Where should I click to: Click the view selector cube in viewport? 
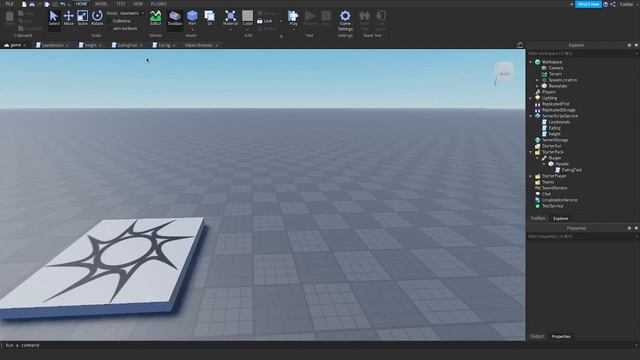point(504,72)
